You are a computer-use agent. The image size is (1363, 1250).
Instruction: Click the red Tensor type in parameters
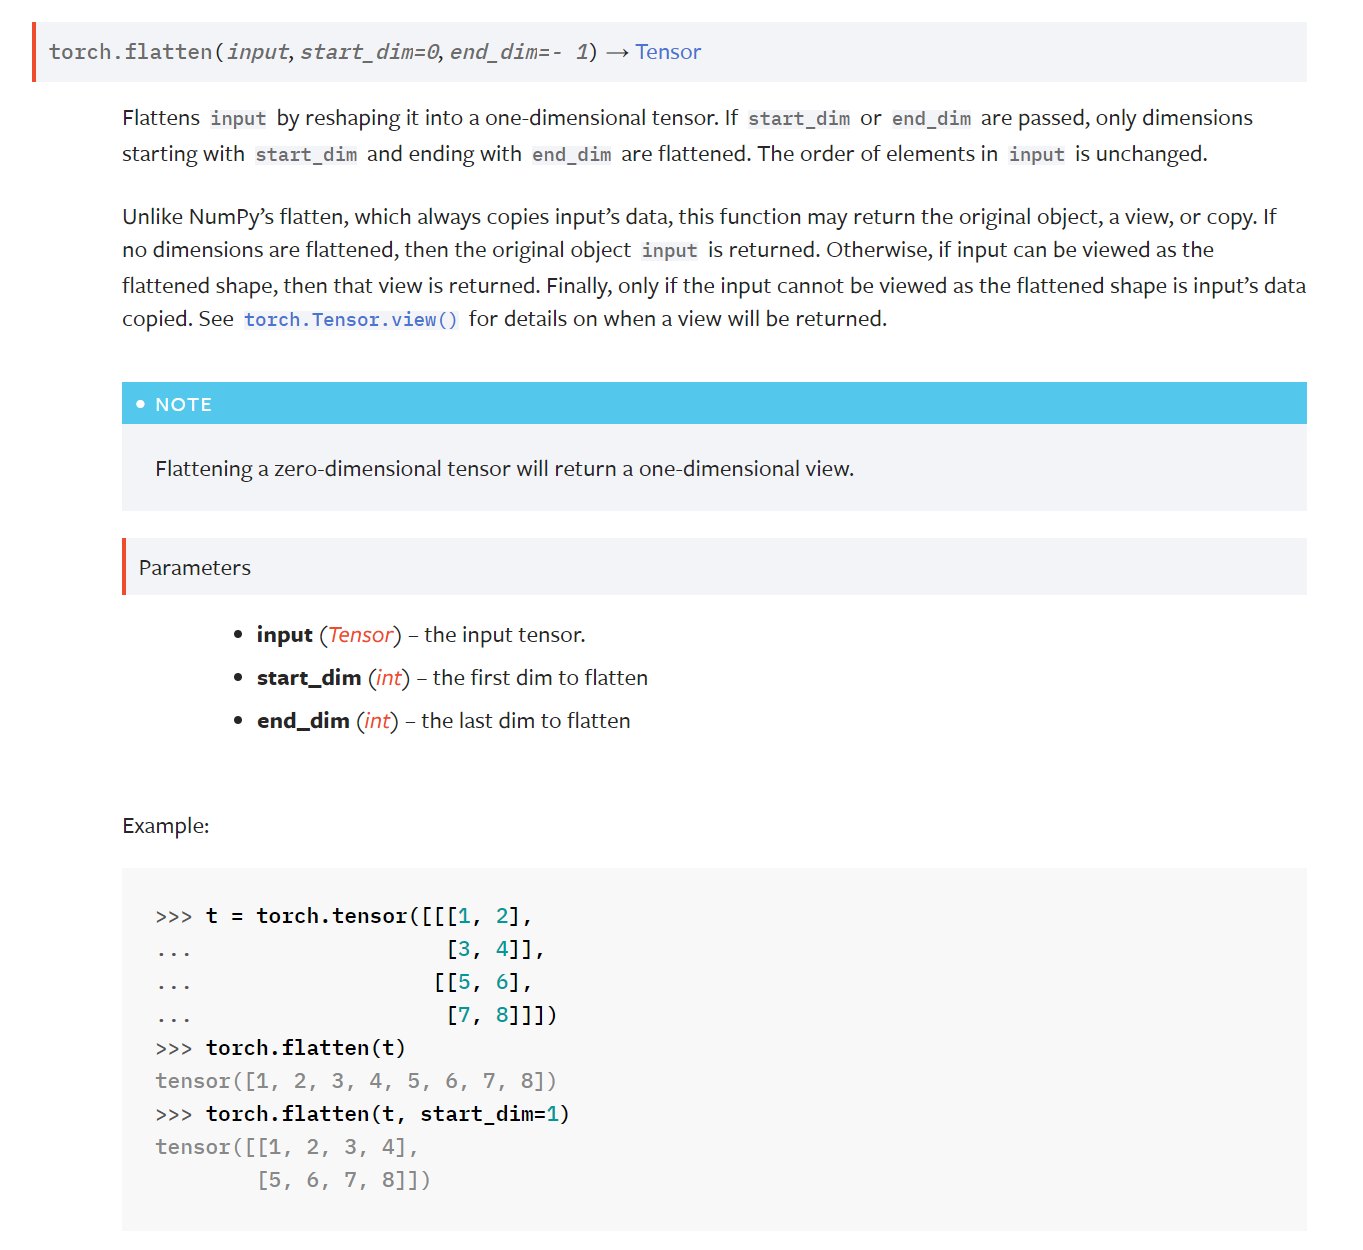(x=360, y=635)
